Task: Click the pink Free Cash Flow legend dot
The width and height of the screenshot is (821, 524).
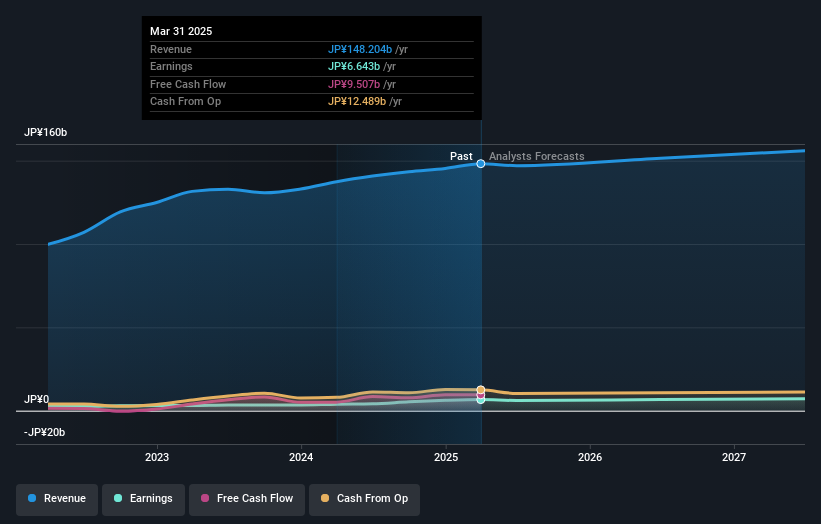Action: click(x=205, y=498)
